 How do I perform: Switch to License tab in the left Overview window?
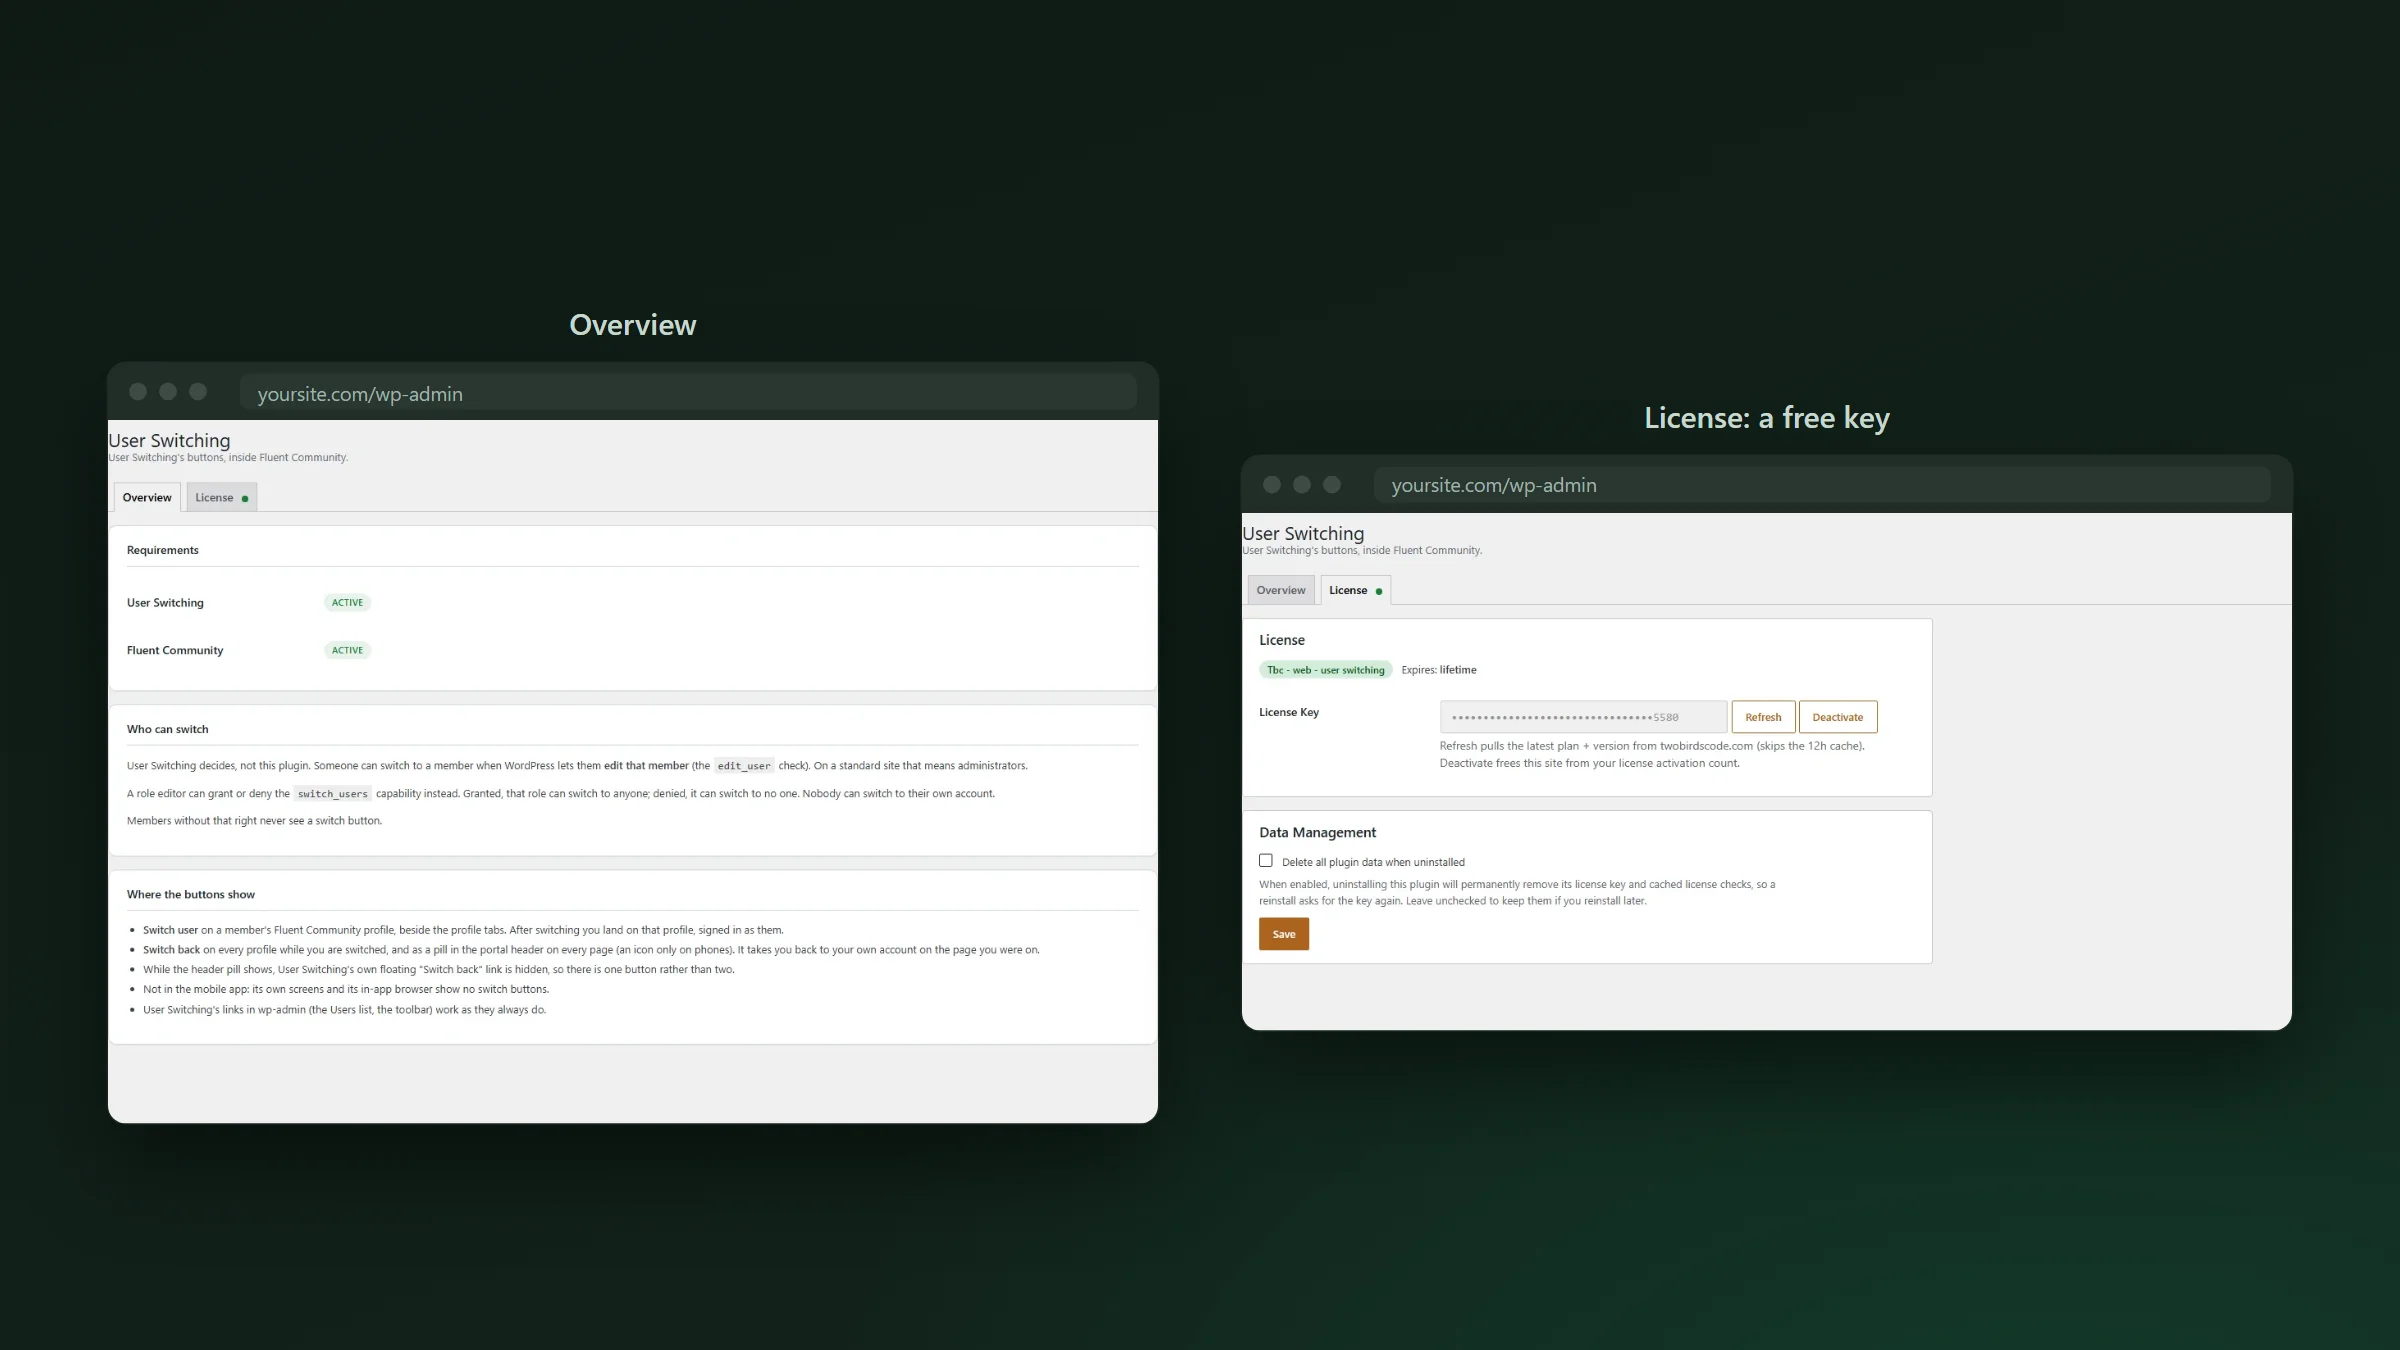[x=221, y=497]
